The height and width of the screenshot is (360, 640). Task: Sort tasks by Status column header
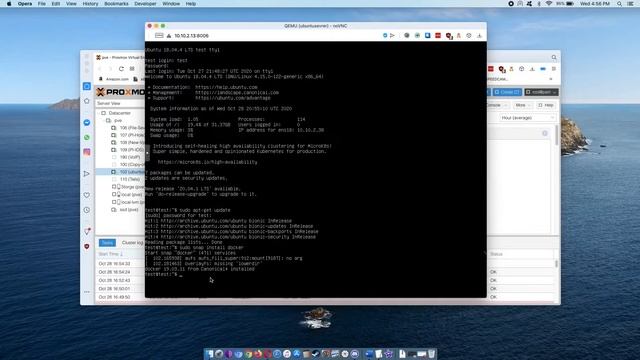pos(520,254)
